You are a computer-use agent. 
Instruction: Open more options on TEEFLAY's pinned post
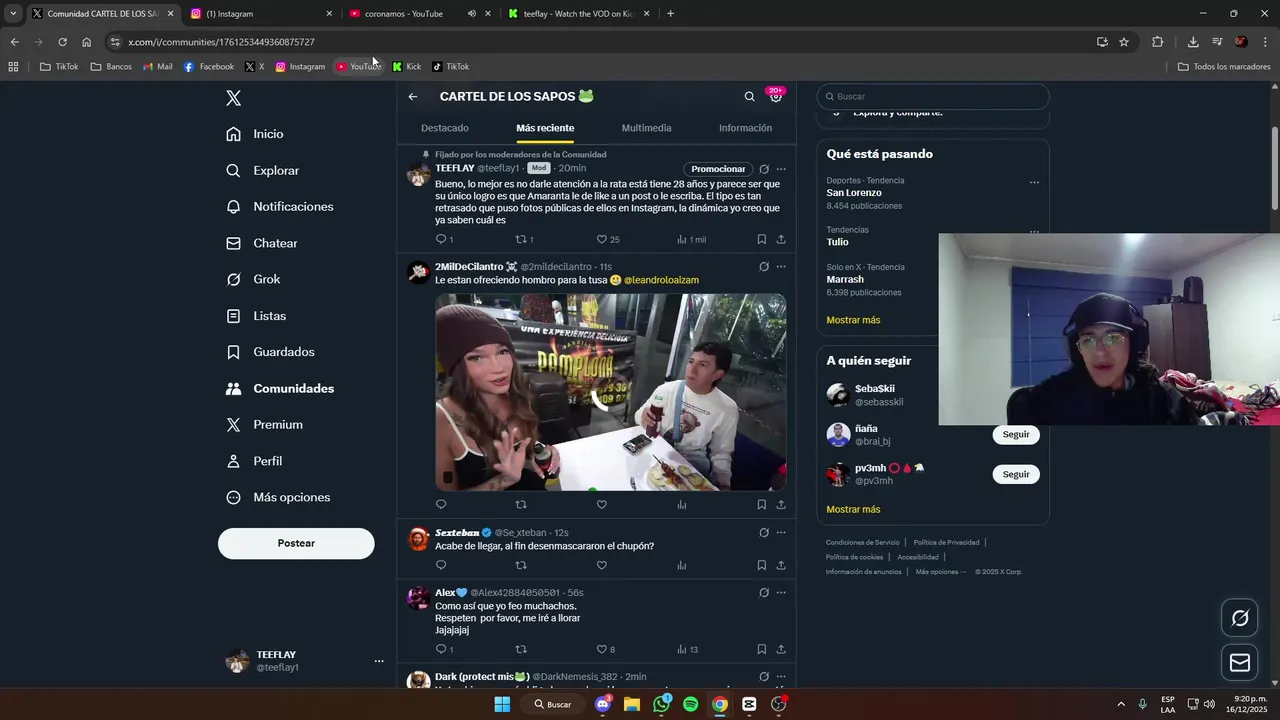pos(781,169)
